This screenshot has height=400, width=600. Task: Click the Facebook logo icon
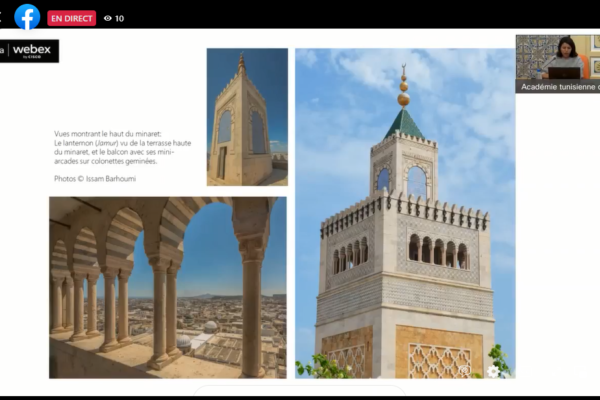[27, 17]
